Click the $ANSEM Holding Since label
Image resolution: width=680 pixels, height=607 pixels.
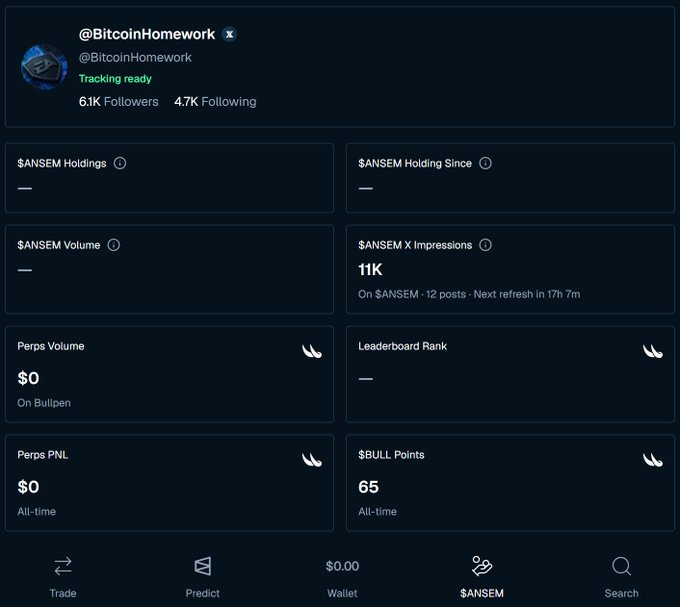(x=415, y=163)
